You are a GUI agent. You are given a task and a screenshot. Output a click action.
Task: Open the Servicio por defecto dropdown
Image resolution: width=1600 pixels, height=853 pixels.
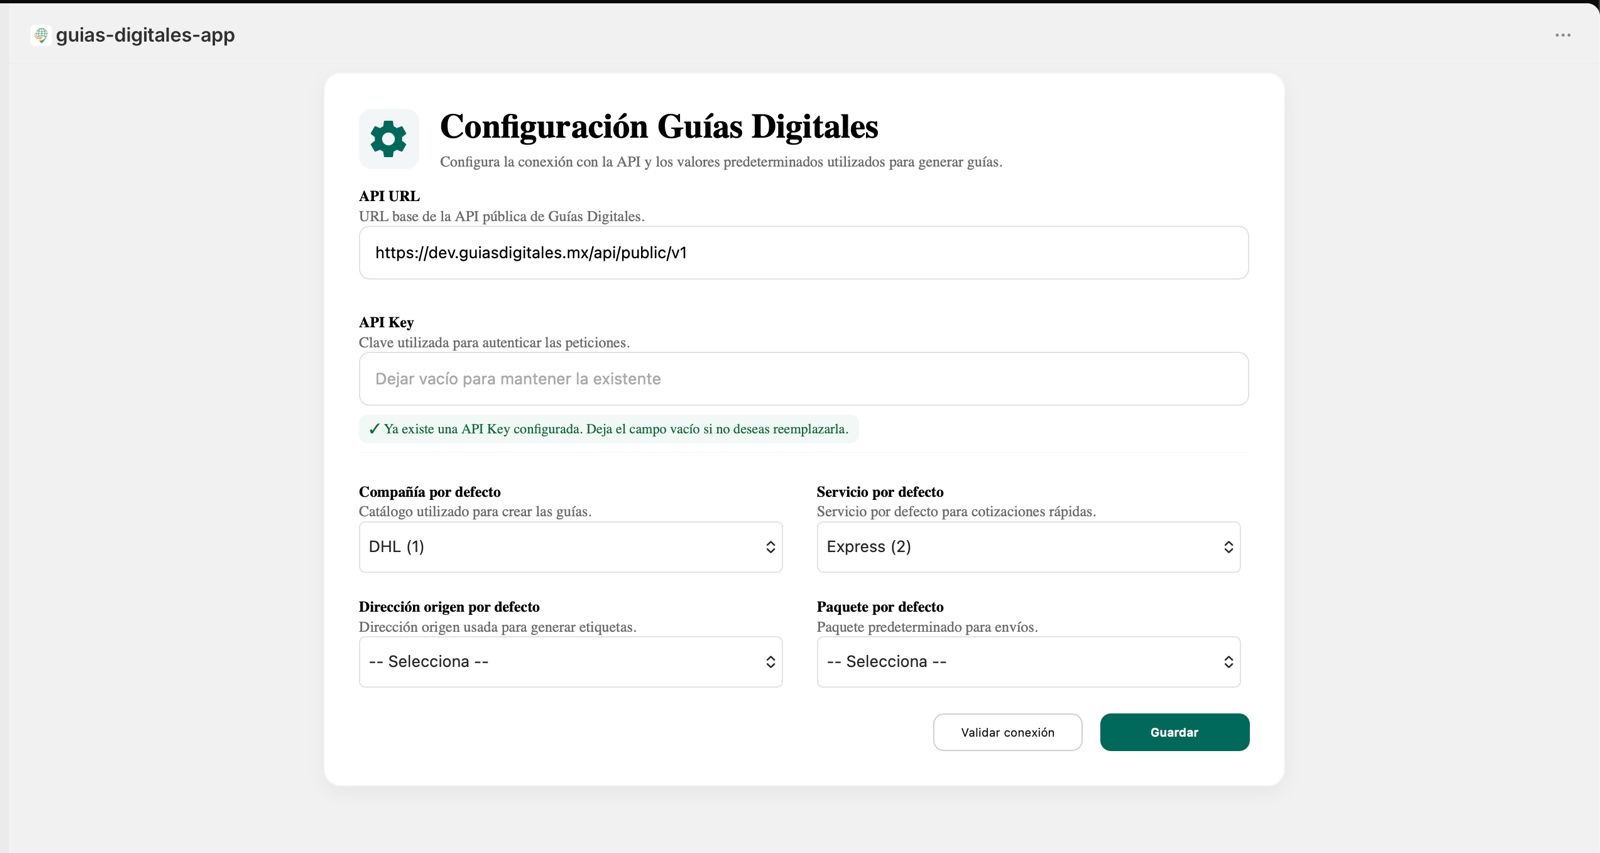1028,547
